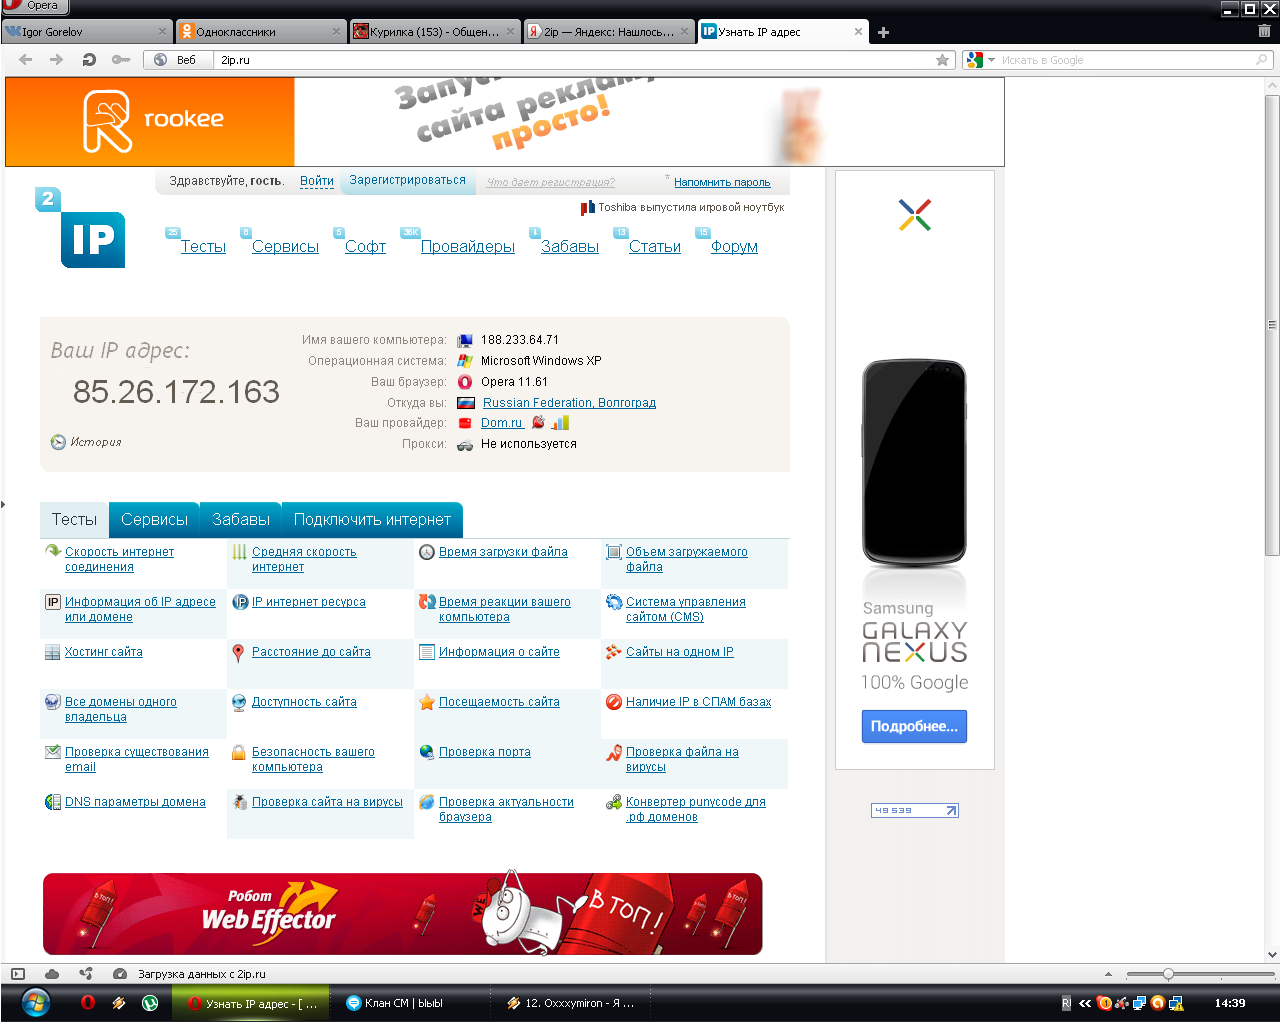Click the Google search input field

click(1125, 60)
